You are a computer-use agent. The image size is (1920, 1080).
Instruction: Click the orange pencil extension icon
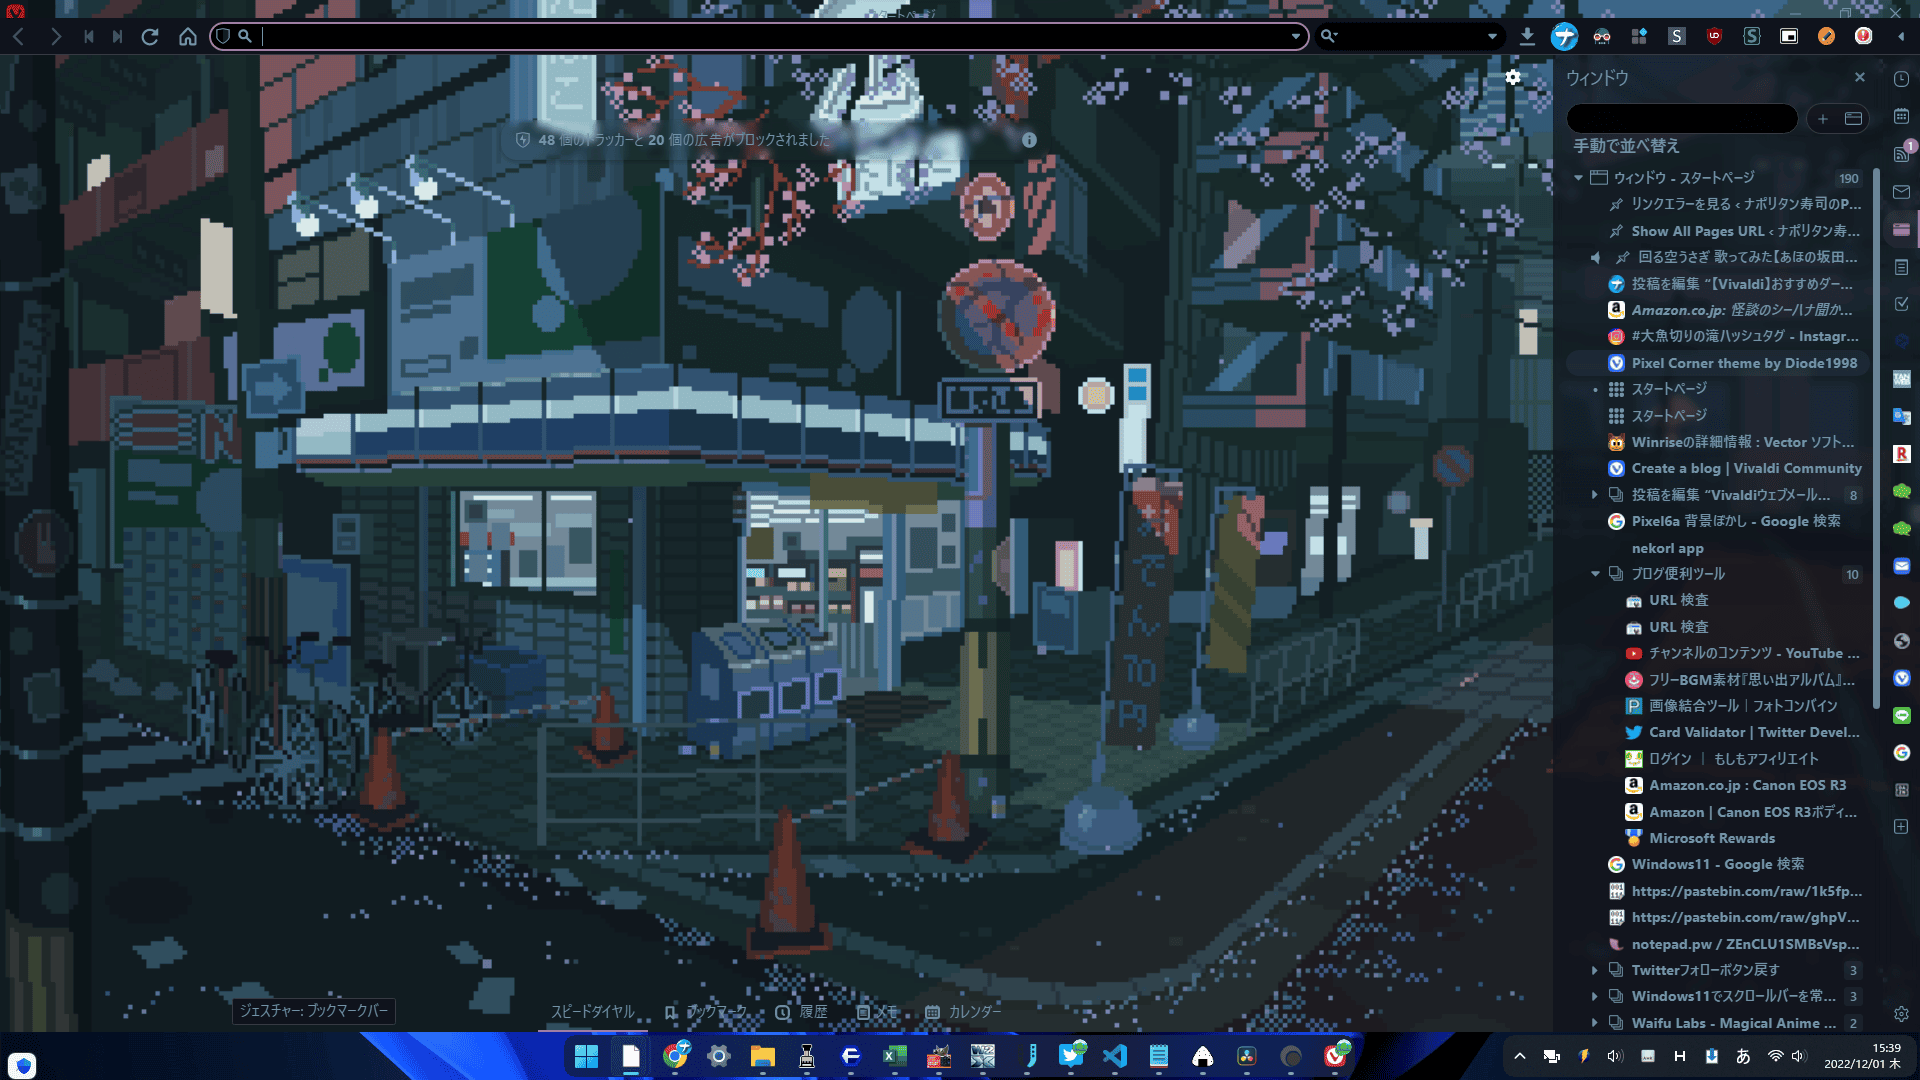[x=1826, y=36]
